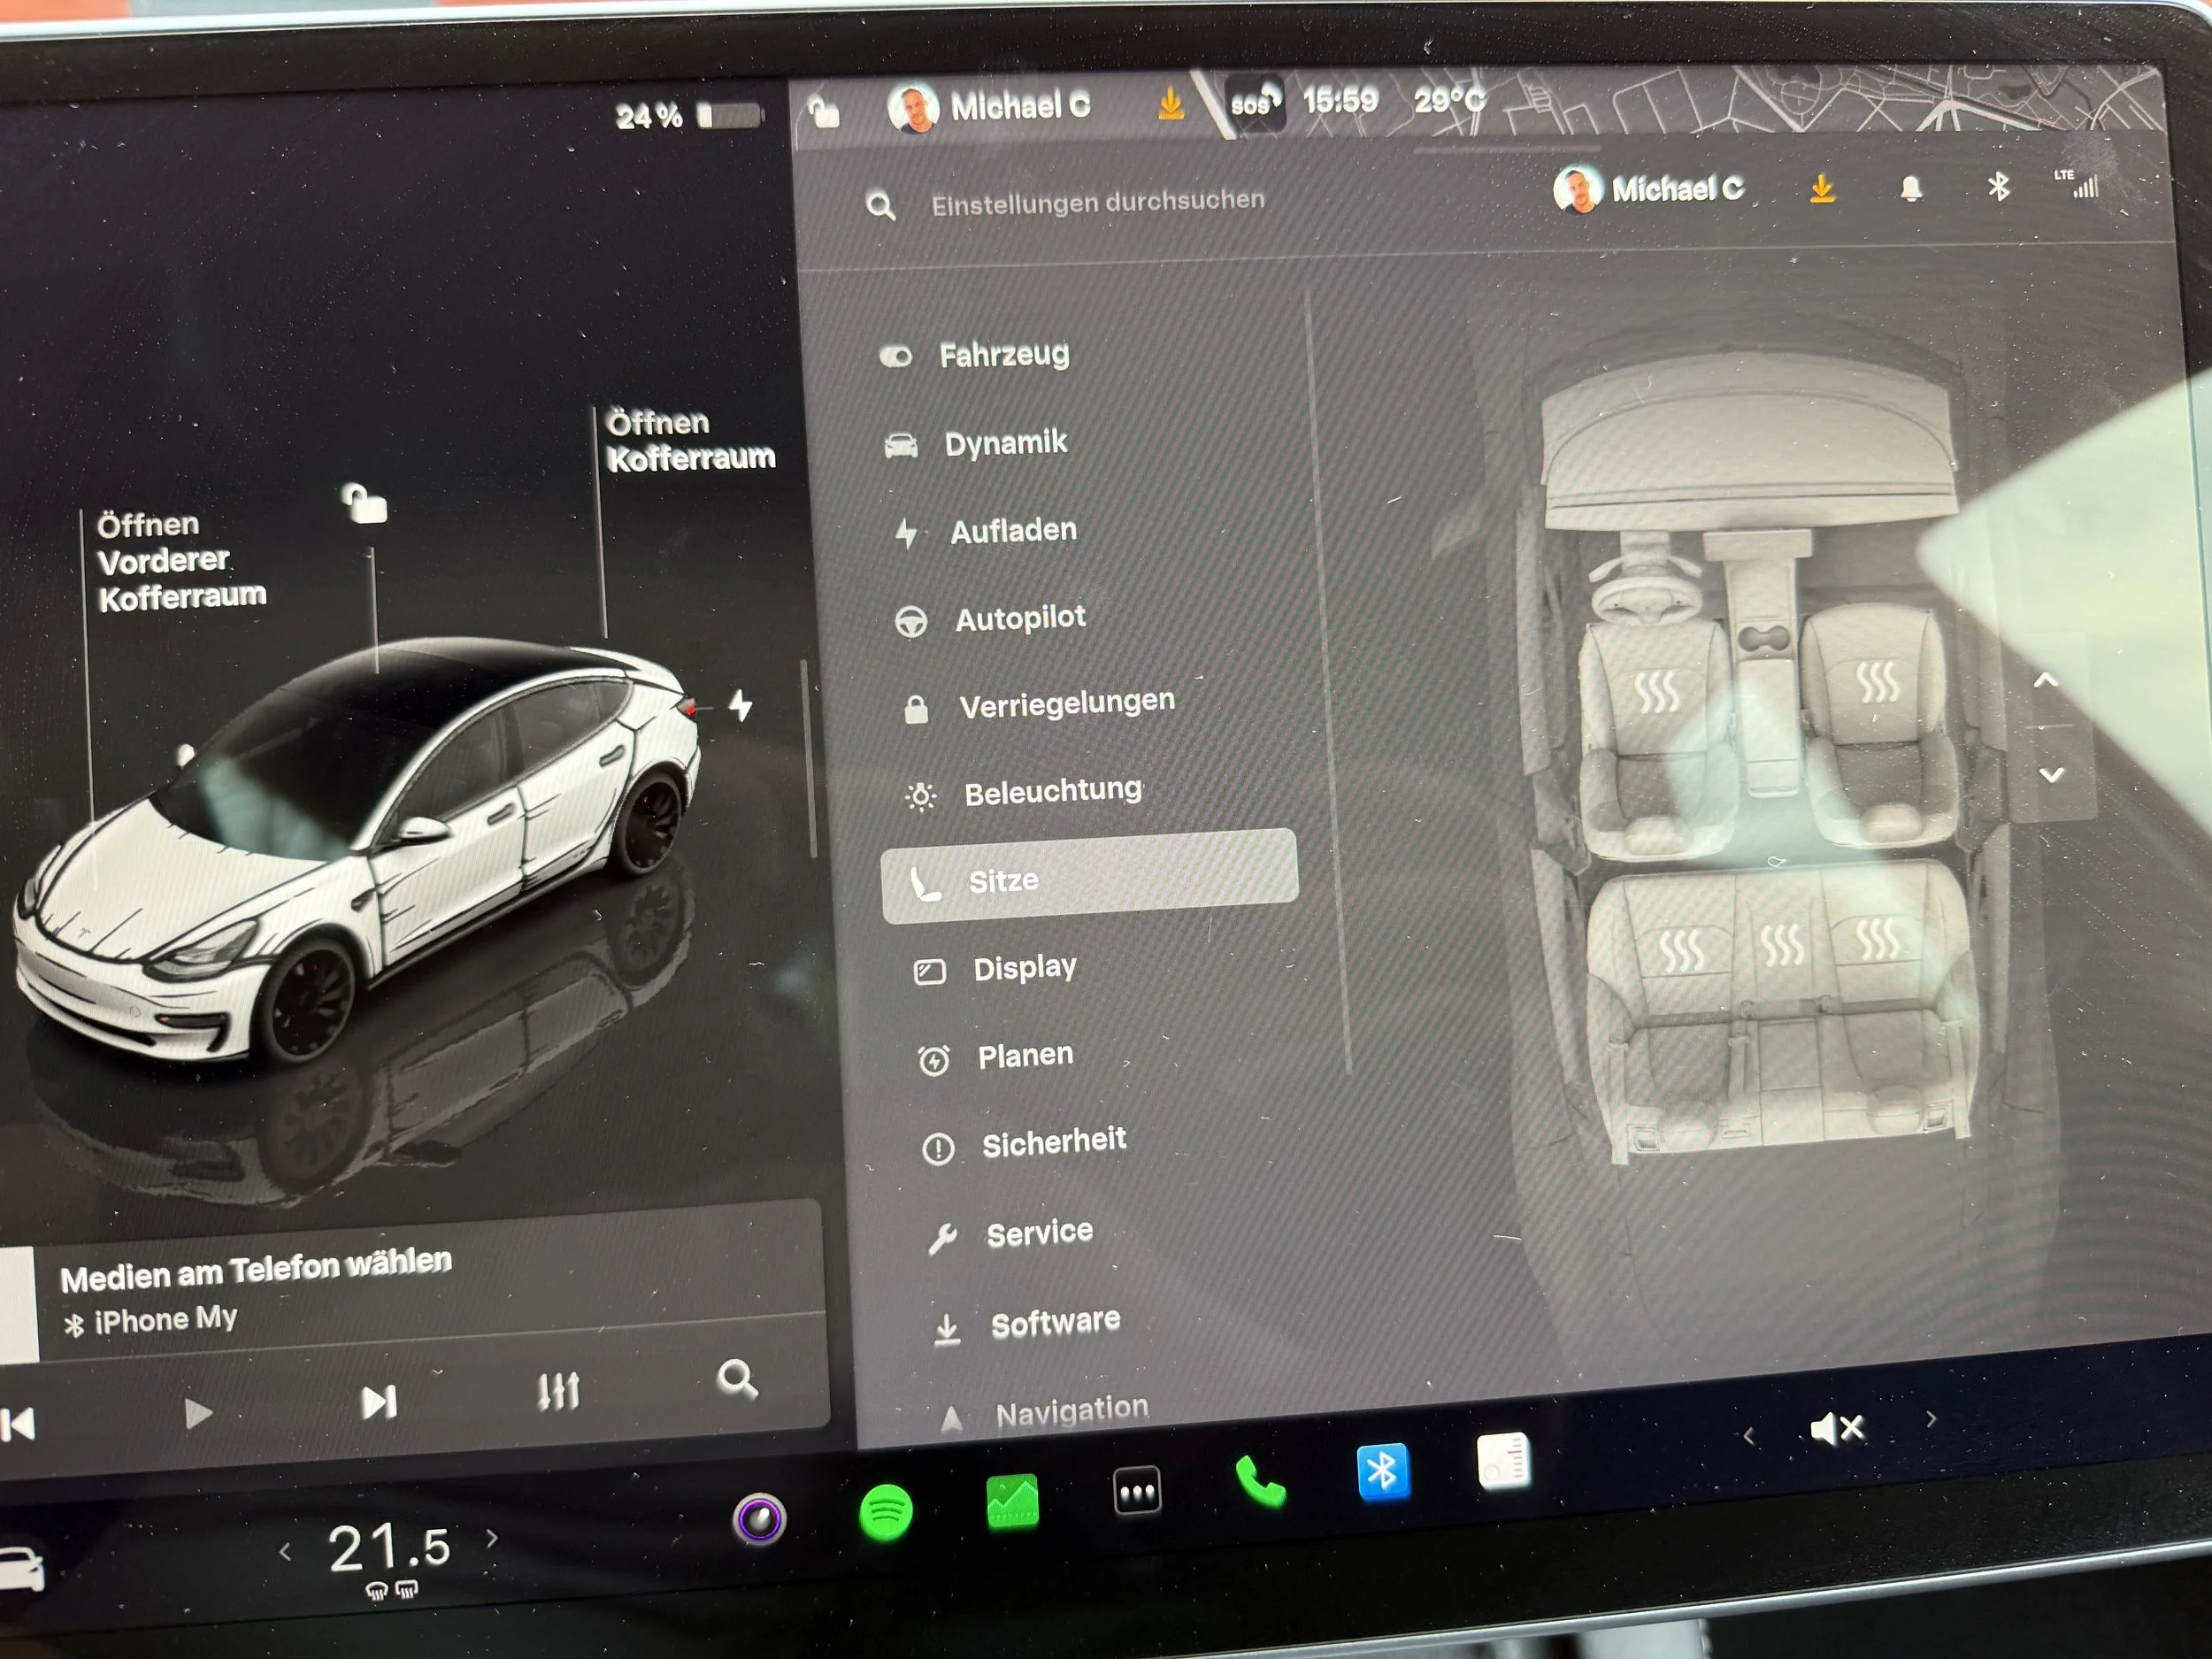Tap the unlock padlock above the car

pos(364,503)
